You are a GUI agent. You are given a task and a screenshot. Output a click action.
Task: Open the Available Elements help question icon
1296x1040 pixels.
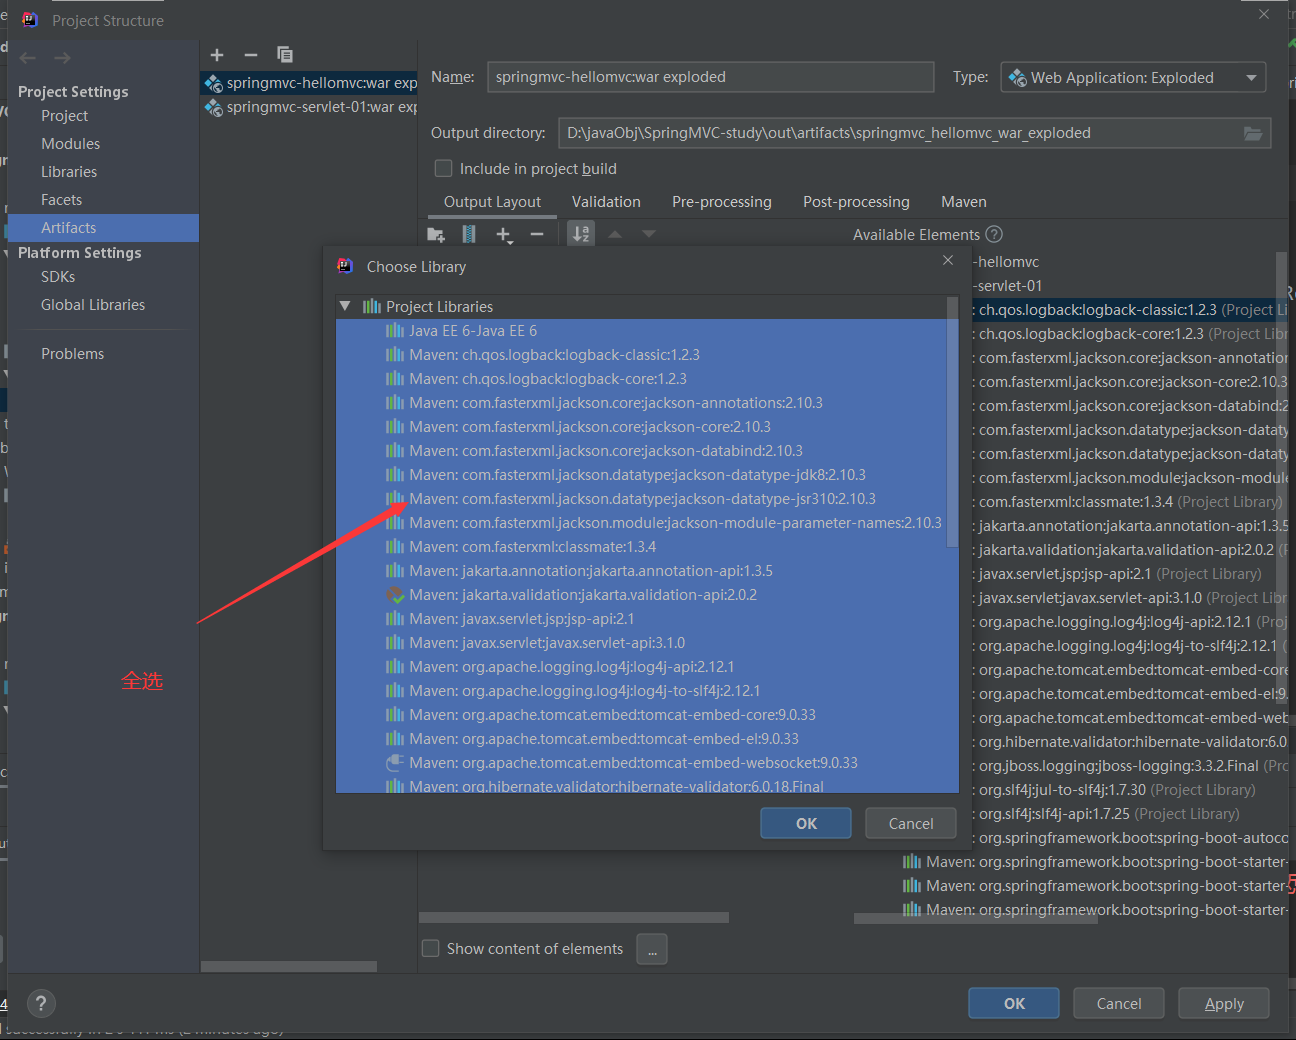click(x=994, y=234)
